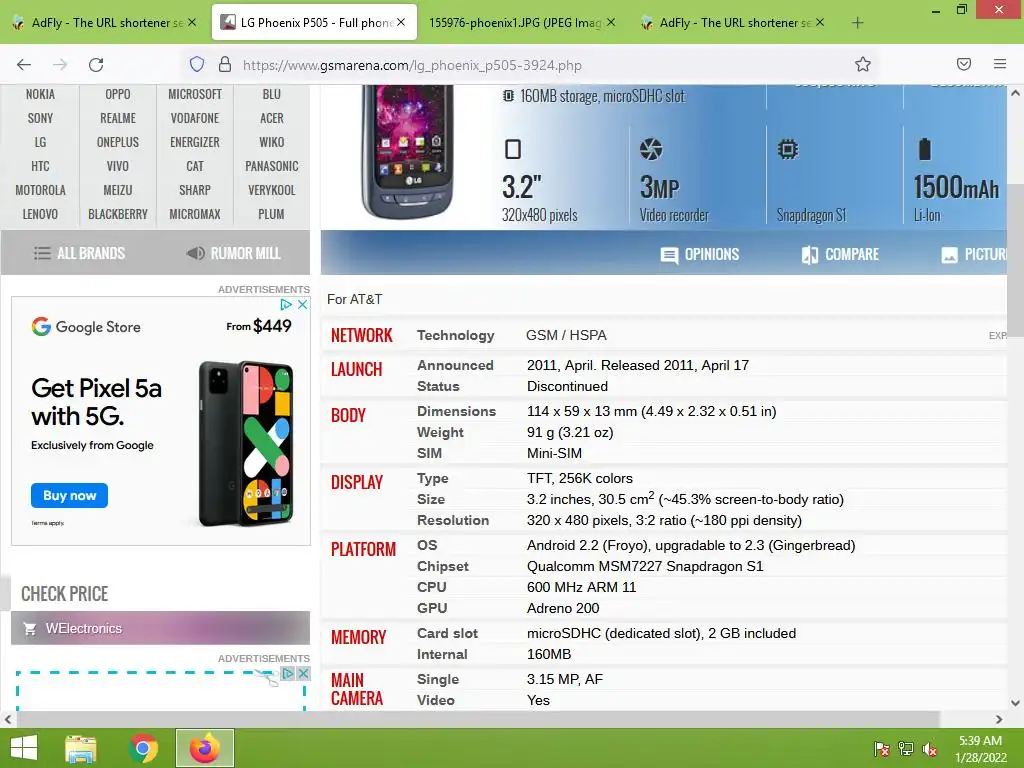
Task: Open the Firefox hamburger menu
Action: [1000, 64]
